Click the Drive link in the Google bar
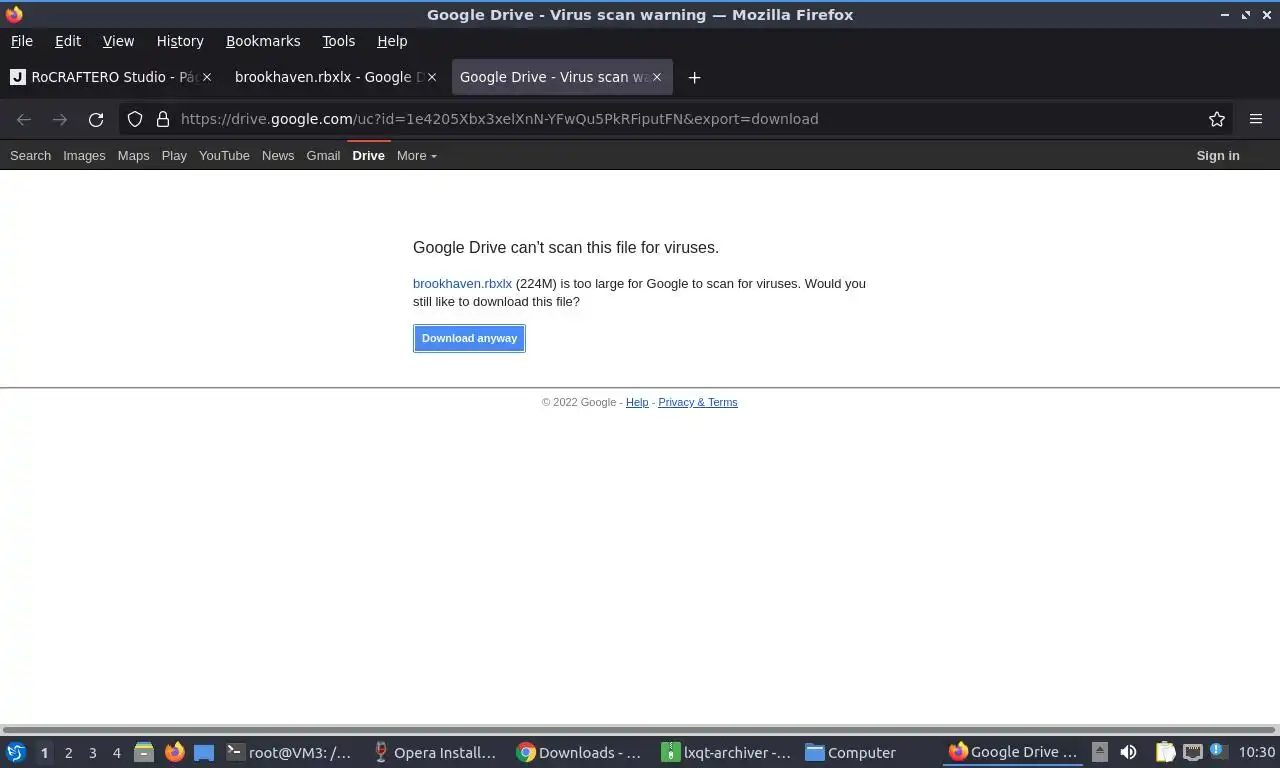The image size is (1280, 768). 368,155
